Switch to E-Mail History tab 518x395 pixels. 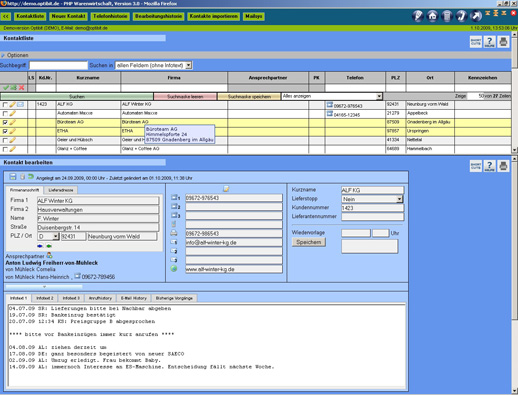tap(134, 298)
